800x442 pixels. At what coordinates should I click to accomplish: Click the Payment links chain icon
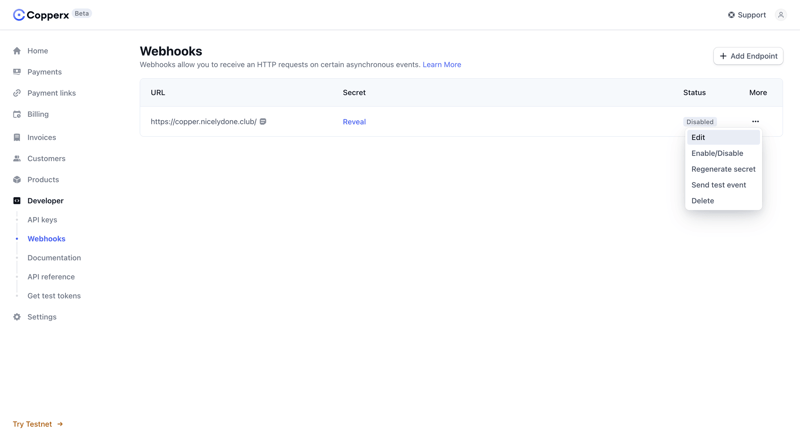coord(17,93)
